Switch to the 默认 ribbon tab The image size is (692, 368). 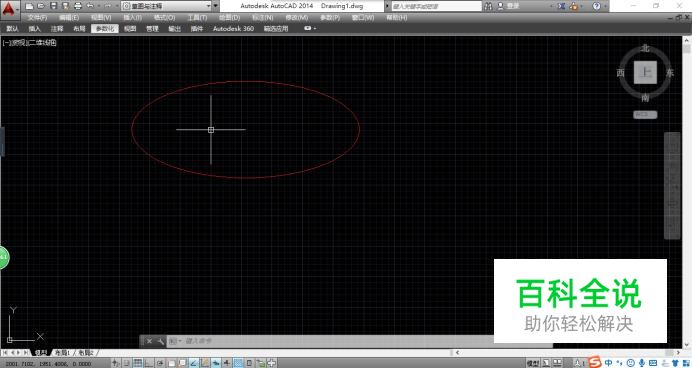[12, 29]
